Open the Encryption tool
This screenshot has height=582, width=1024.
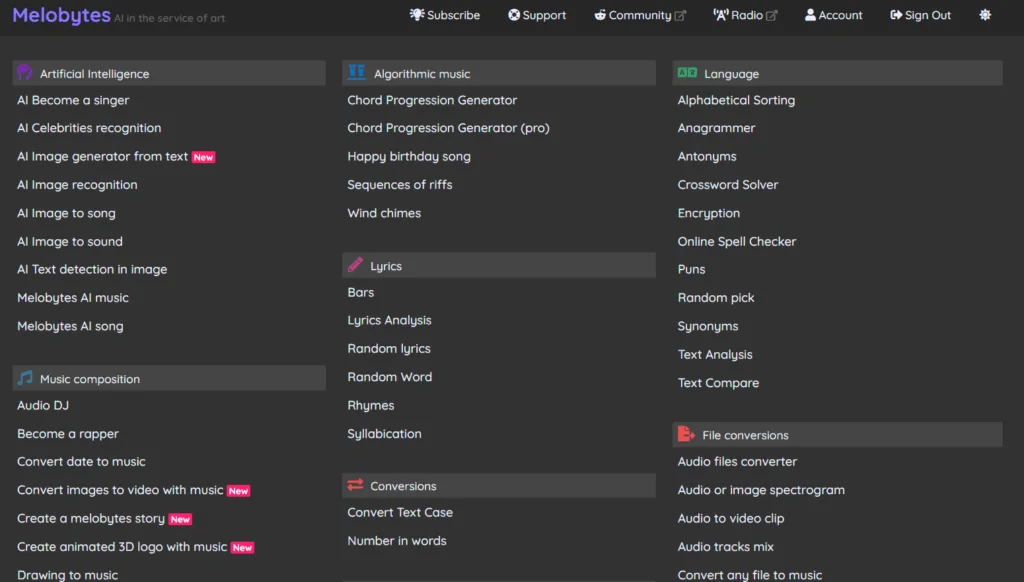[709, 213]
